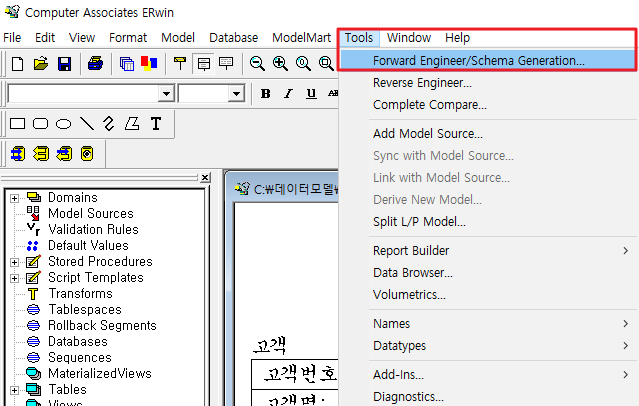Open the Edit menu
The width and height of the screenshot is (639, 406).
(45, 38)
